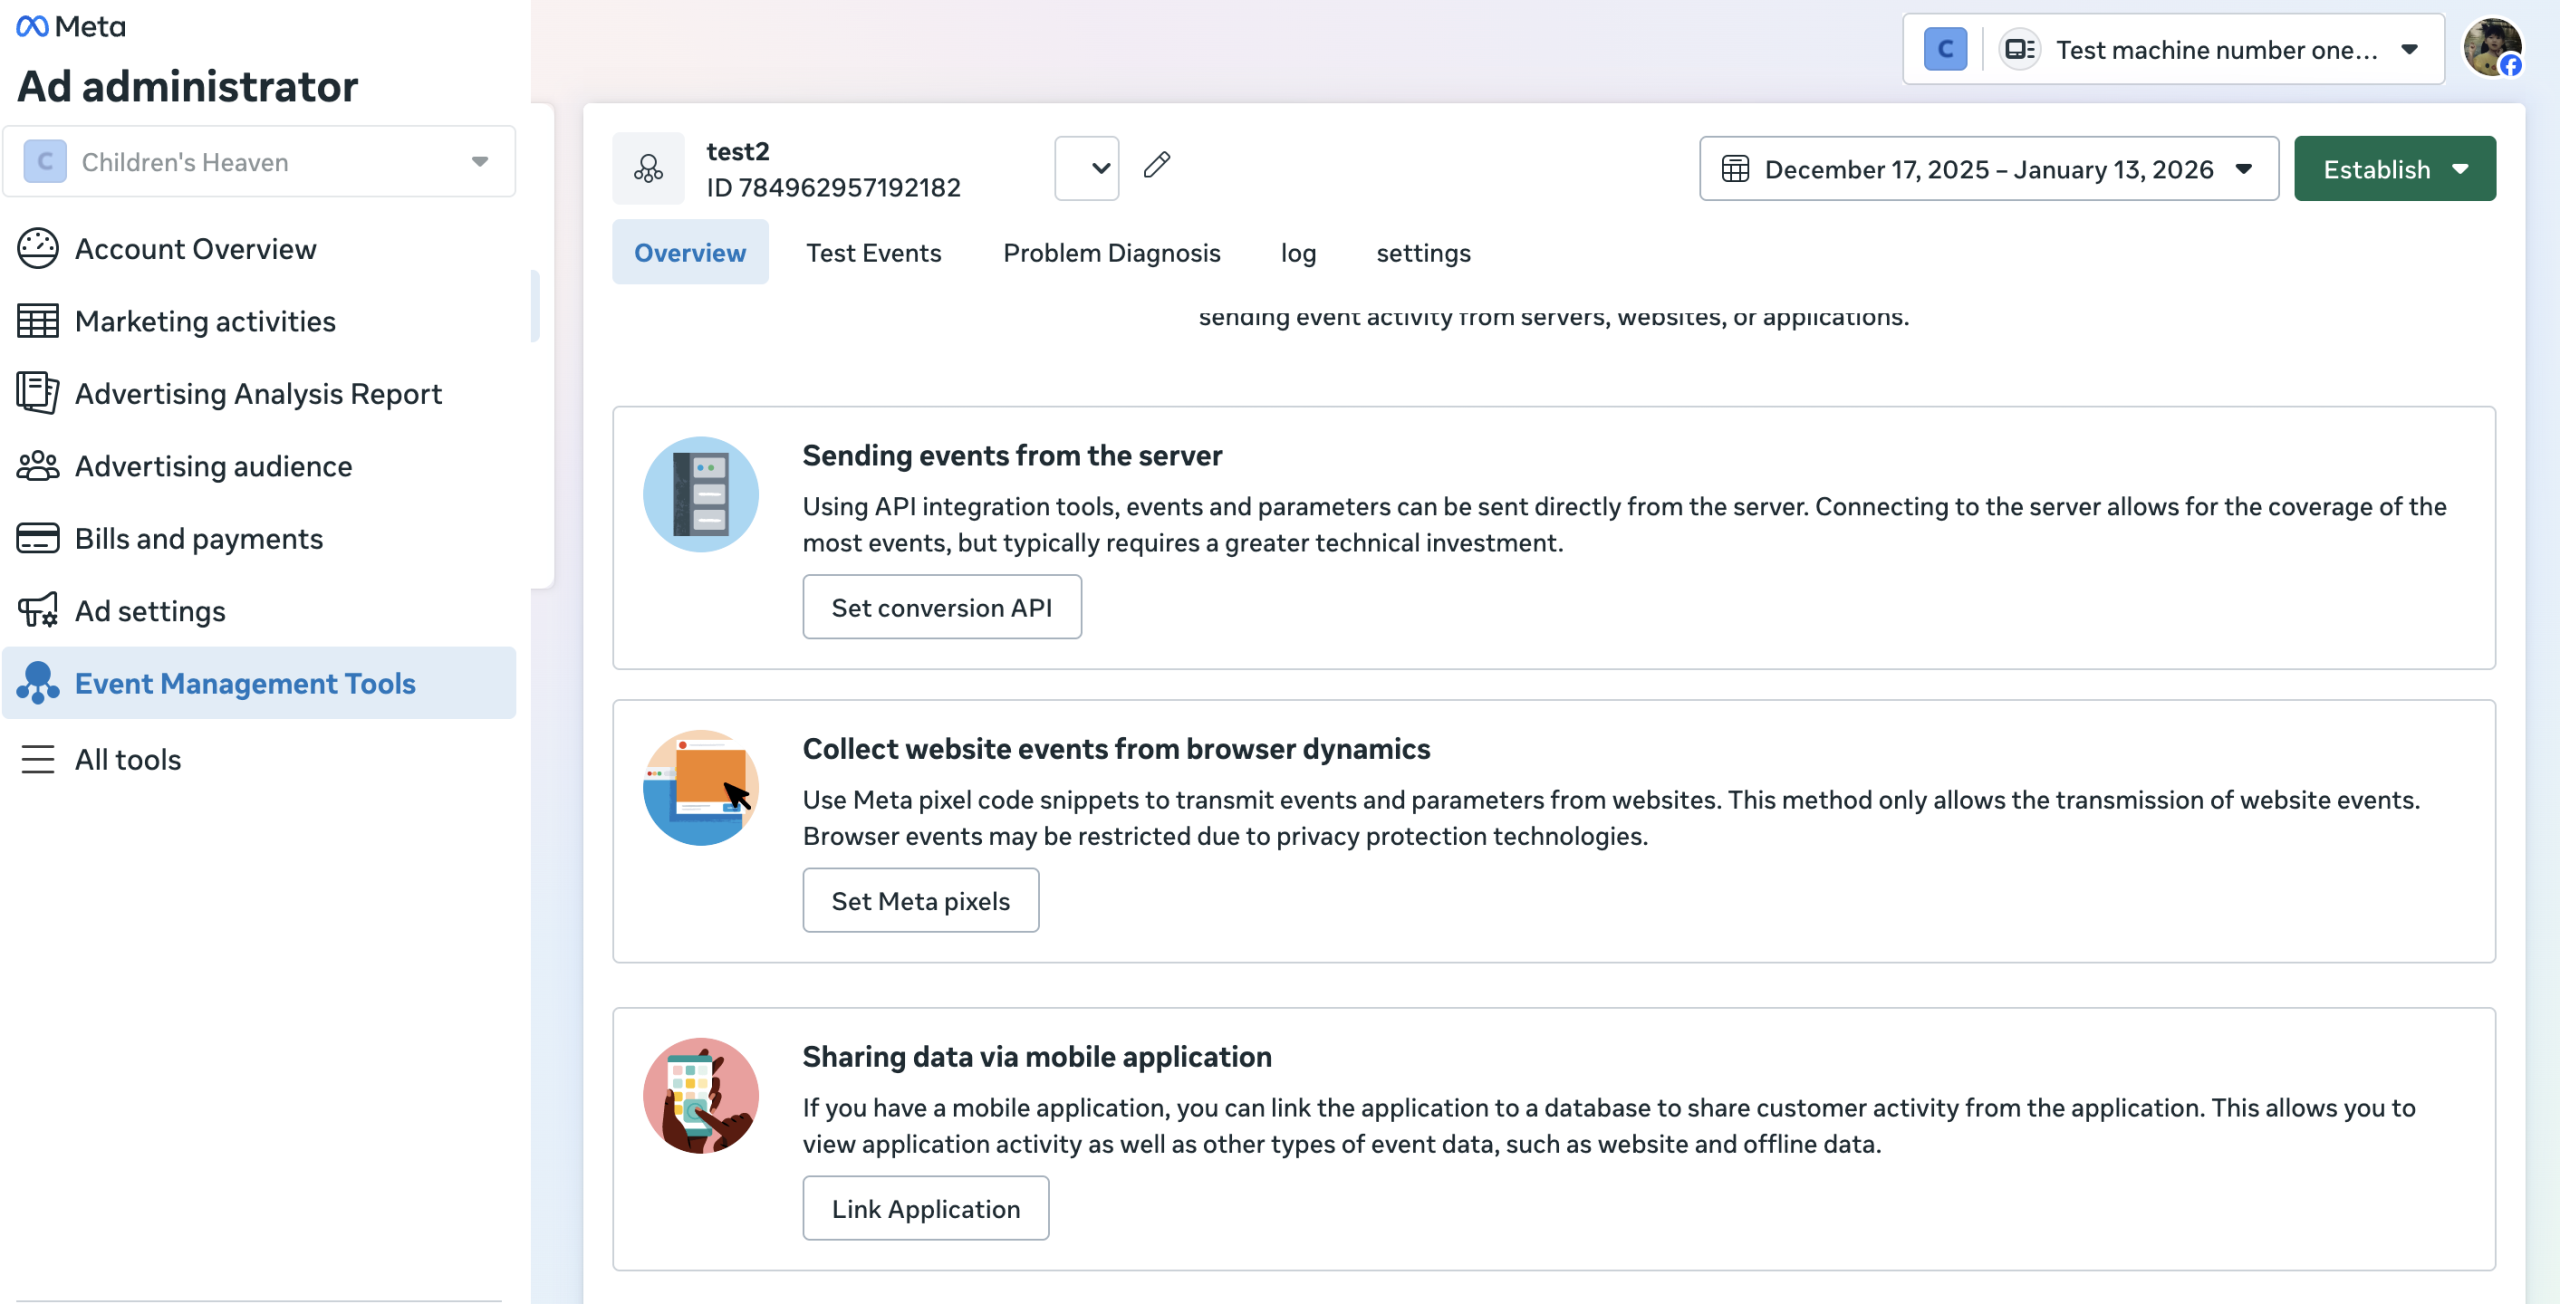Switch to the Problem Diagnosis tab
Viewport: 2560px width, 1304px height.
(1111, 253)
